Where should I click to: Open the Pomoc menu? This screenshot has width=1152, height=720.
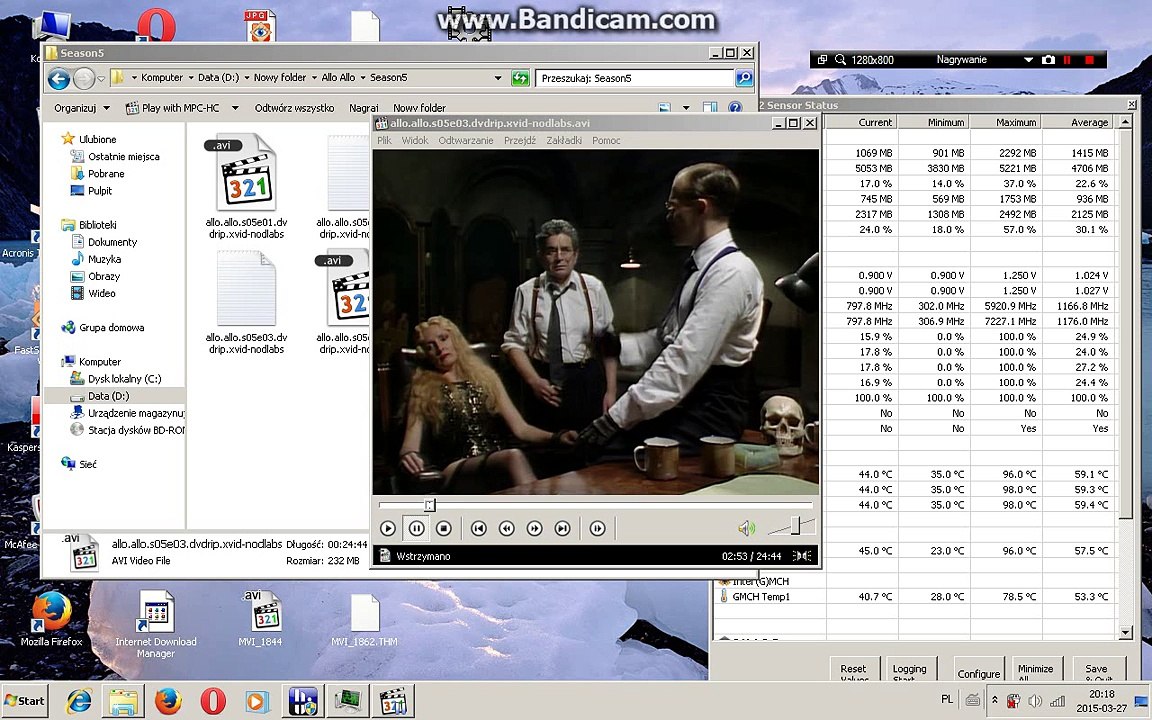[x=606, y=140]
